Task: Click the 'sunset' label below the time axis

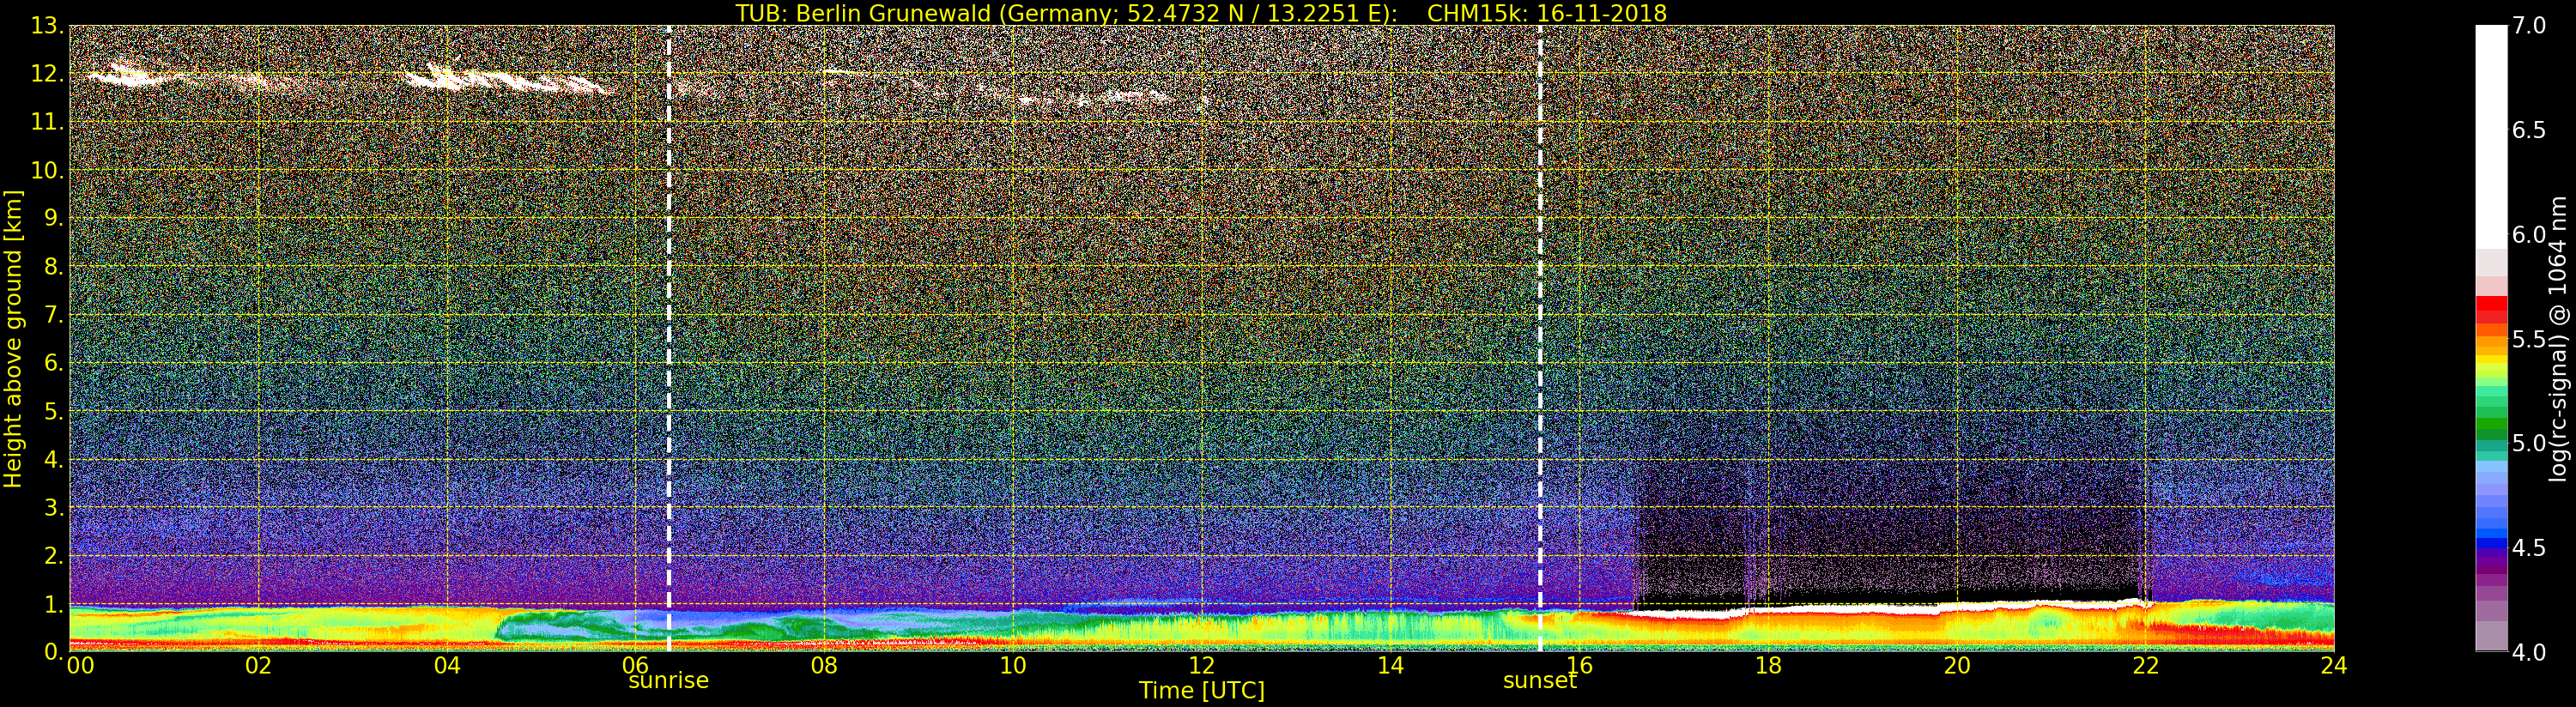Action: click(x=1540, y=680)
